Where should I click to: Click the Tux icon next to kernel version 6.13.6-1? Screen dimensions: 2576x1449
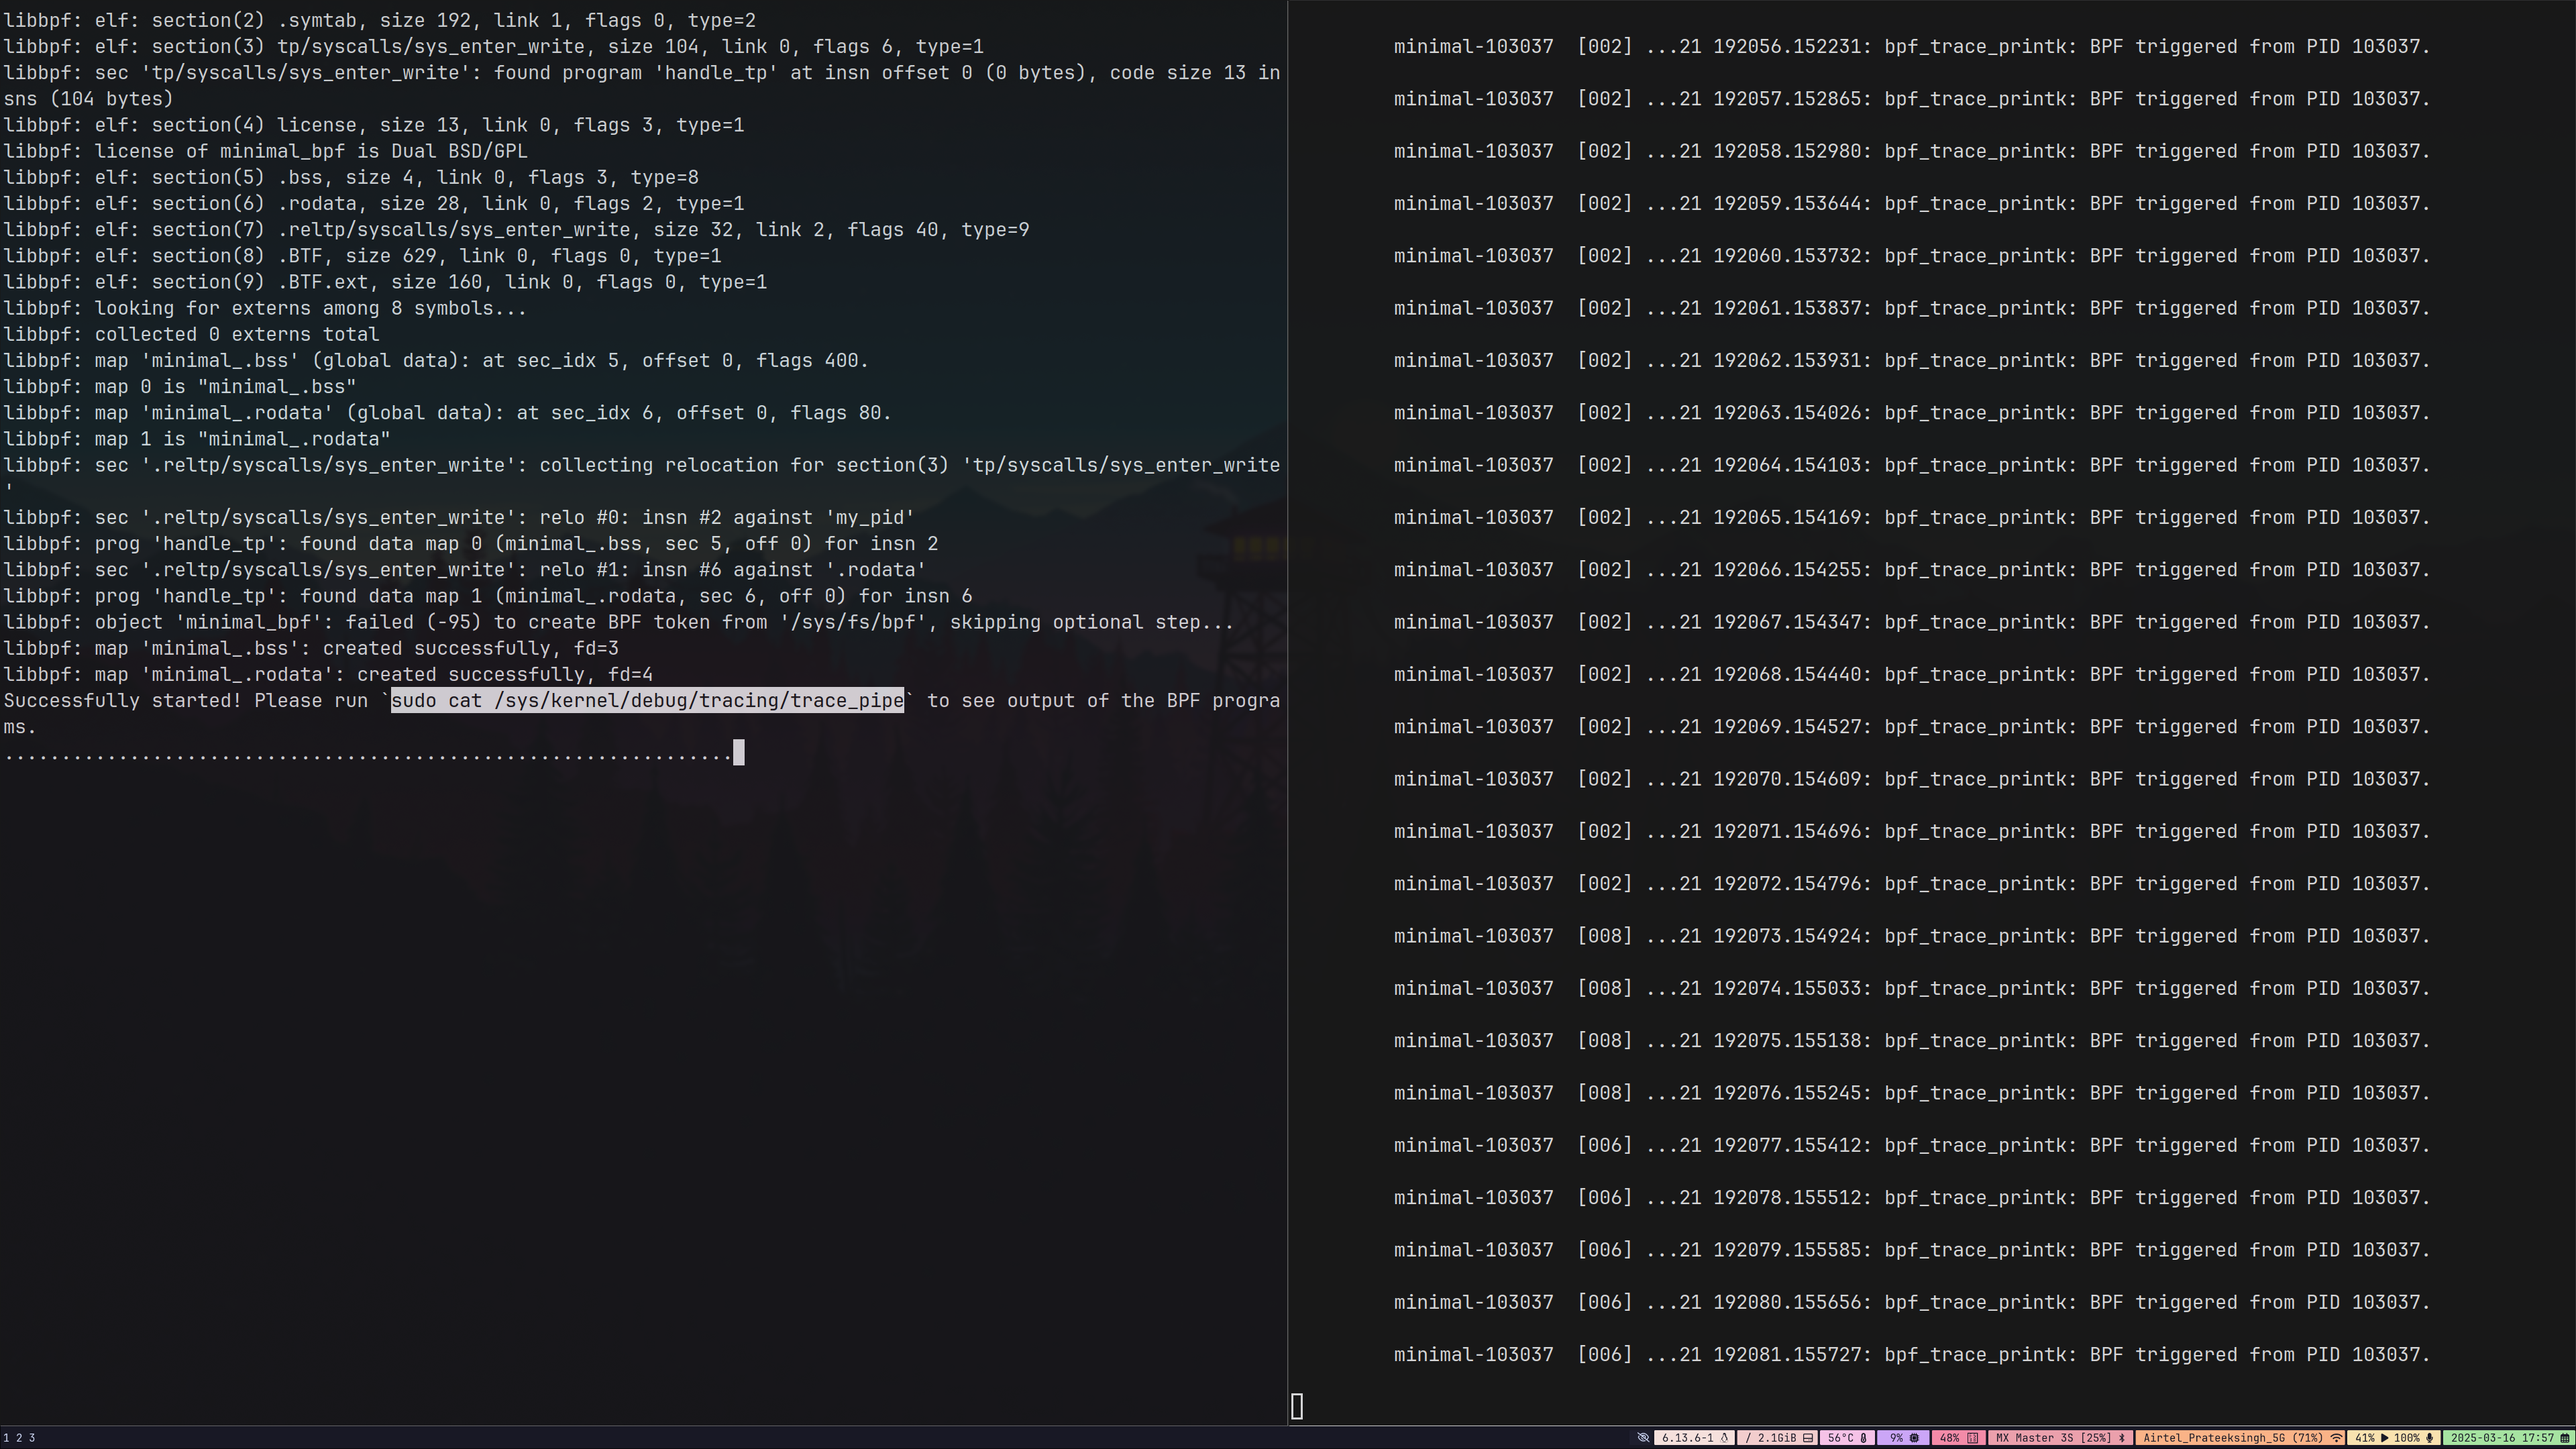1725,1438
